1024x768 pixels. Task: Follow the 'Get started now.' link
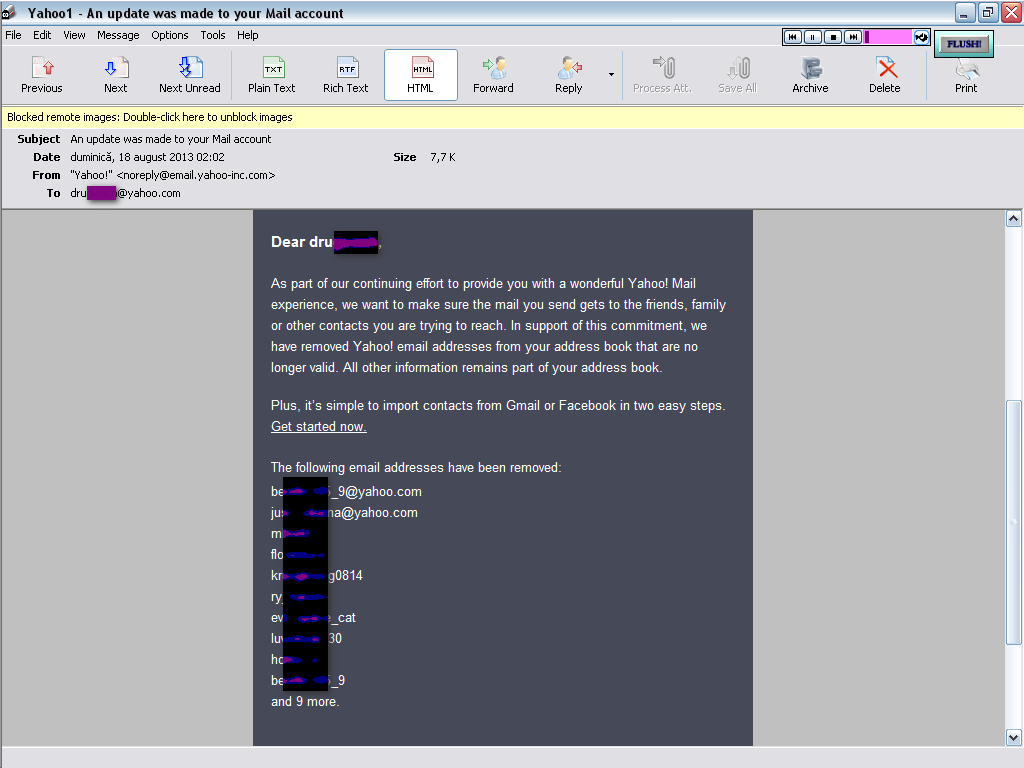pos(319,426)
